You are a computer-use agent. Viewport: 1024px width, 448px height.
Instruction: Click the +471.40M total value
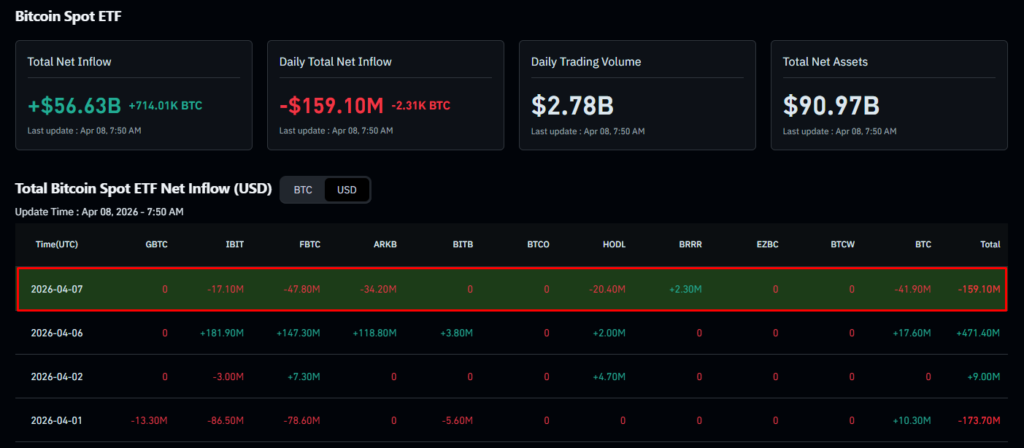coord(978,333)
